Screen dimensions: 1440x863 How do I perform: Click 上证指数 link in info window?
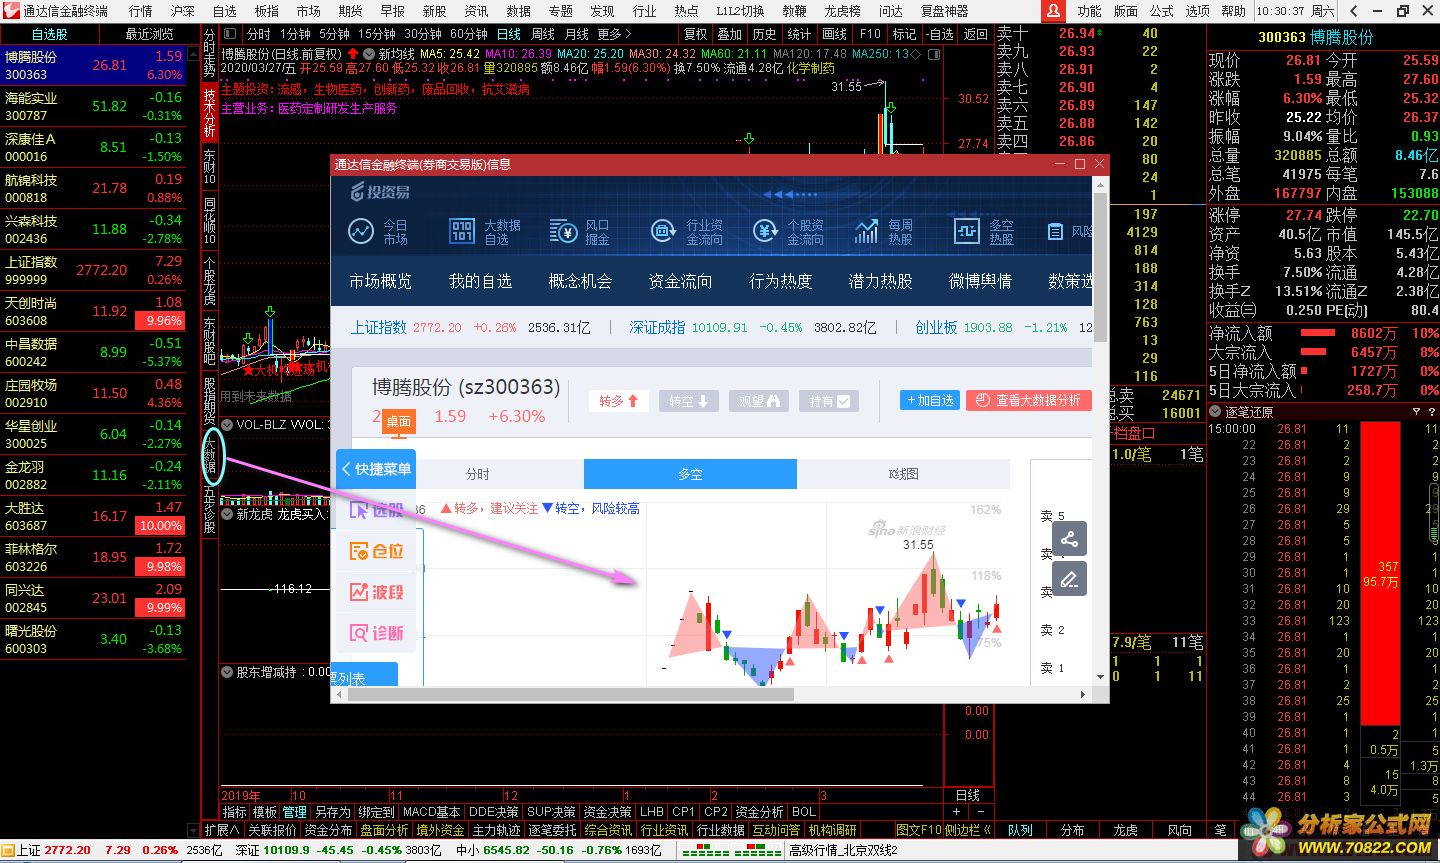378,327
